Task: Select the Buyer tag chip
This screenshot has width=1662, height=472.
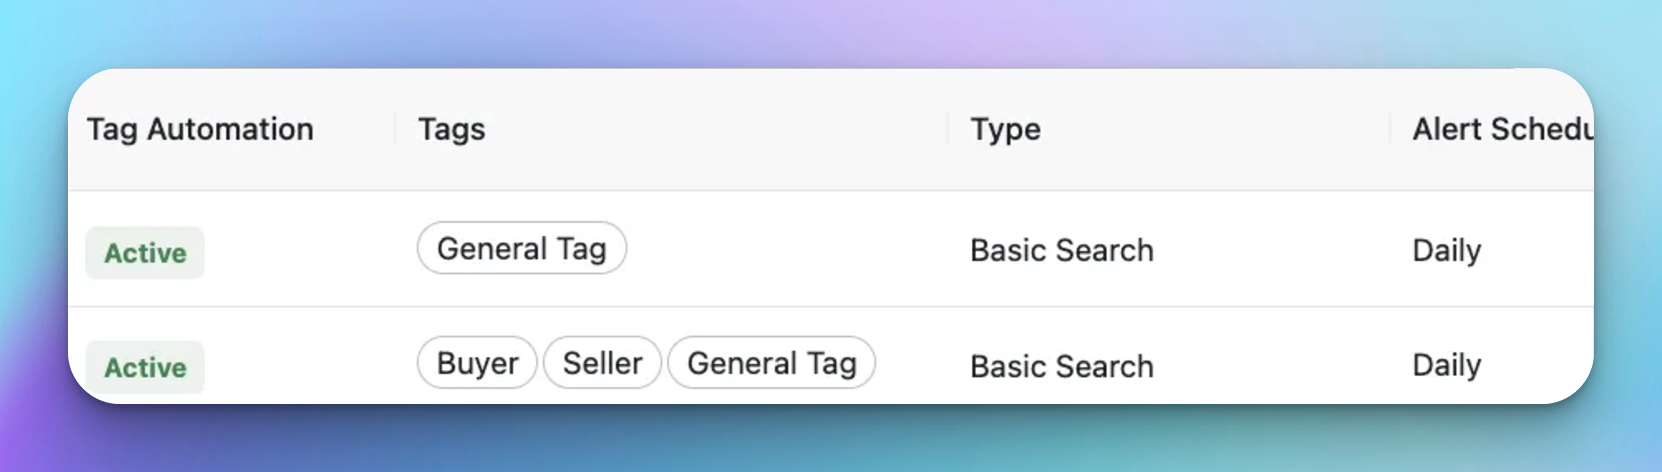Action: click(x=477, y=363)
